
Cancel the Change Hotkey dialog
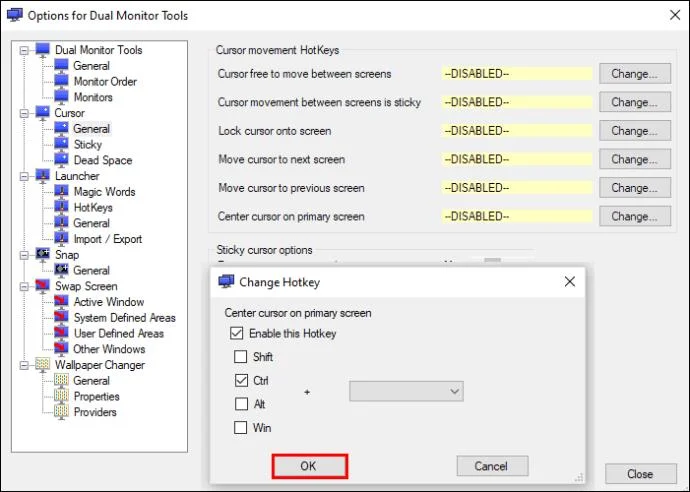492,466
